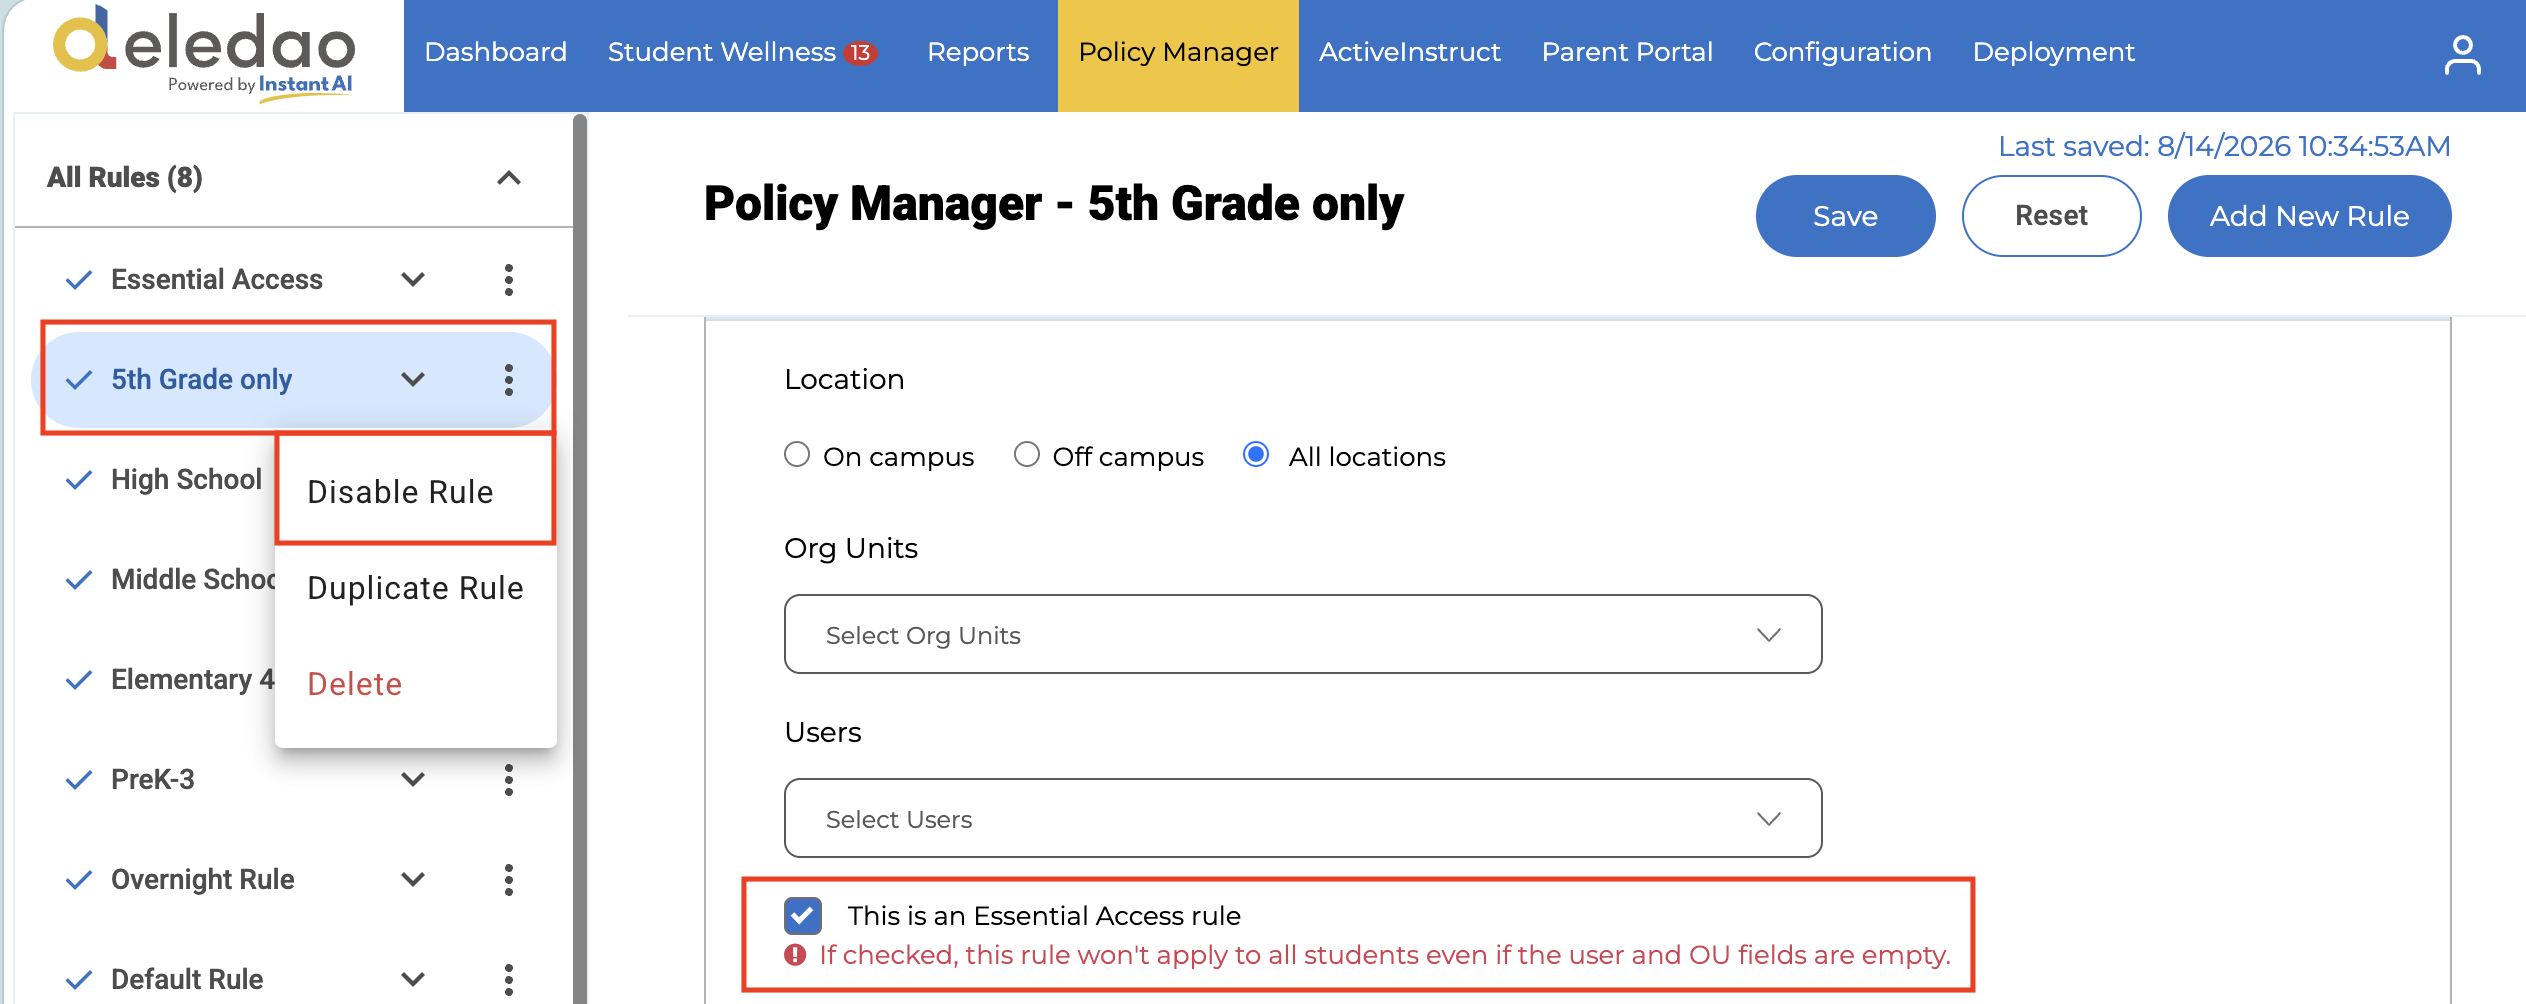
Task: Click the checkmark icon beside Middle School
Action: (x=79, y=580)
